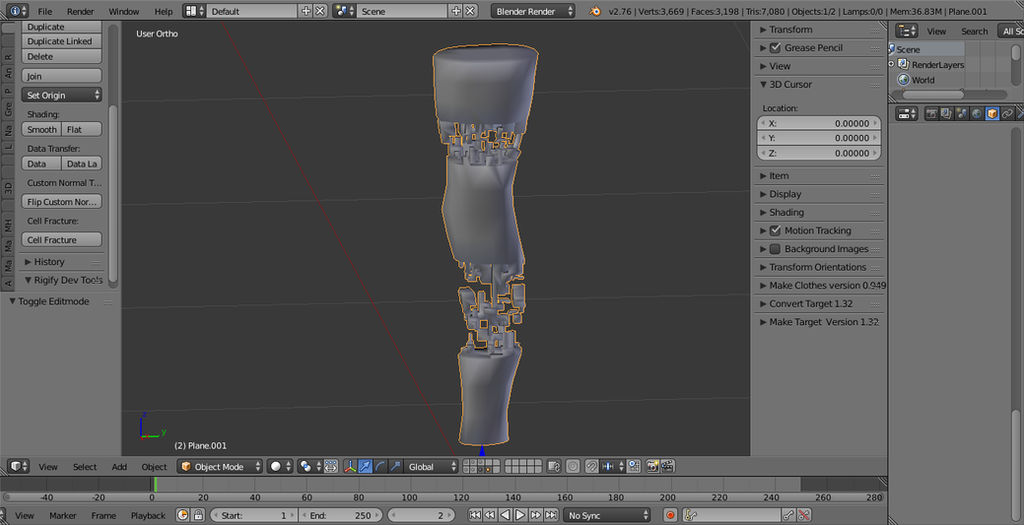
Task: Open the Info editor type icon
Action: [18, 11]
